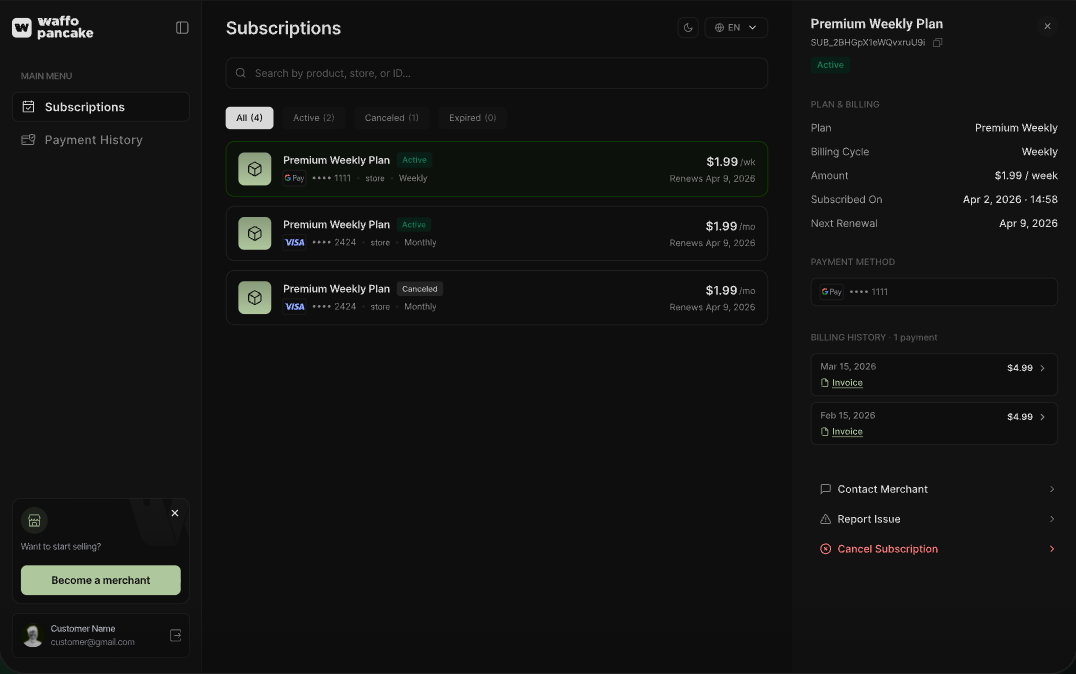Open the active monthly Visa subscription card
The image size is (1076, 674).
[x=496, y=233]
